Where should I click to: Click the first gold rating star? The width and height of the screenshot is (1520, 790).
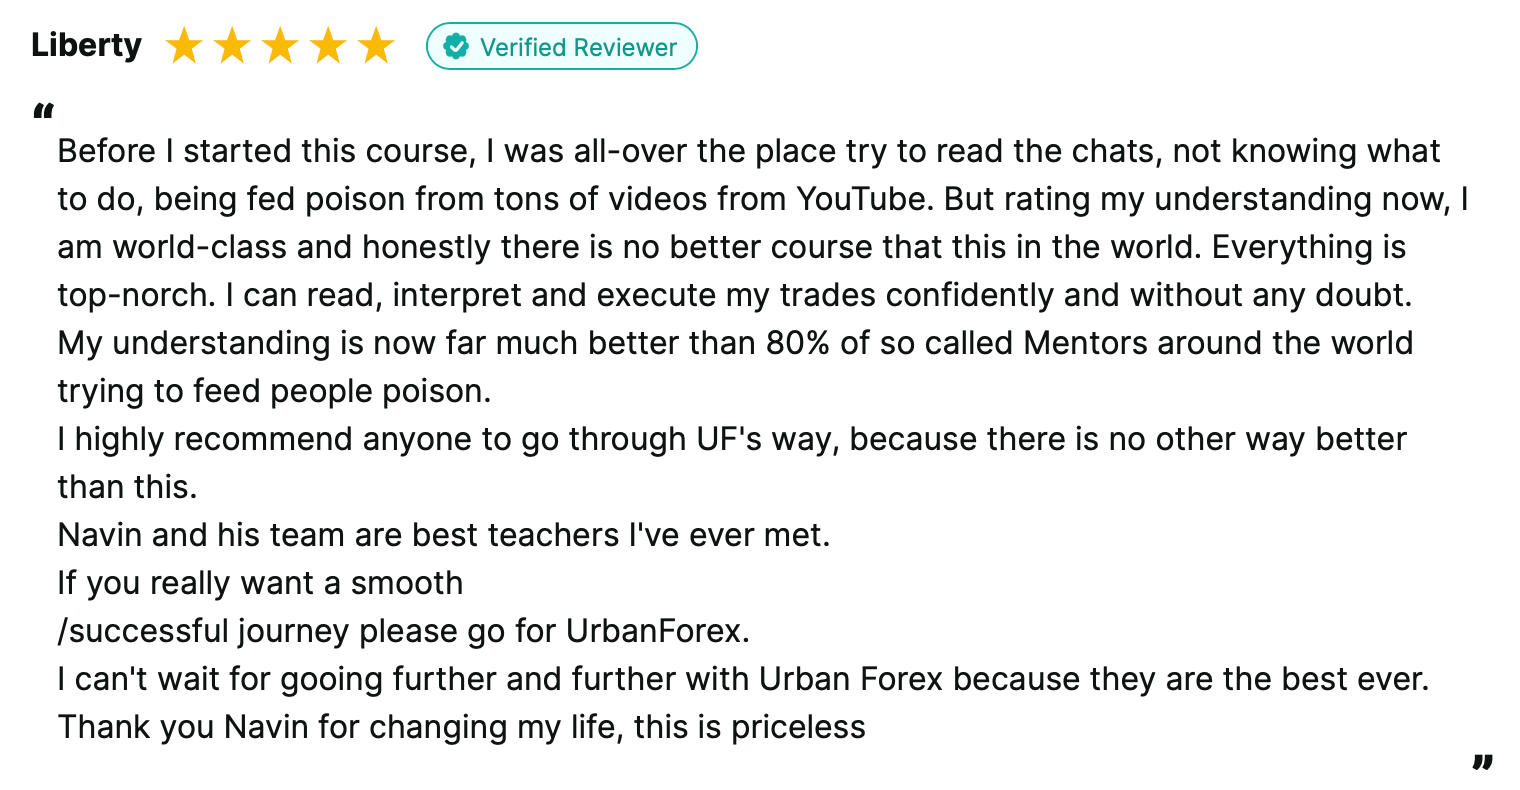coord(184,46)
